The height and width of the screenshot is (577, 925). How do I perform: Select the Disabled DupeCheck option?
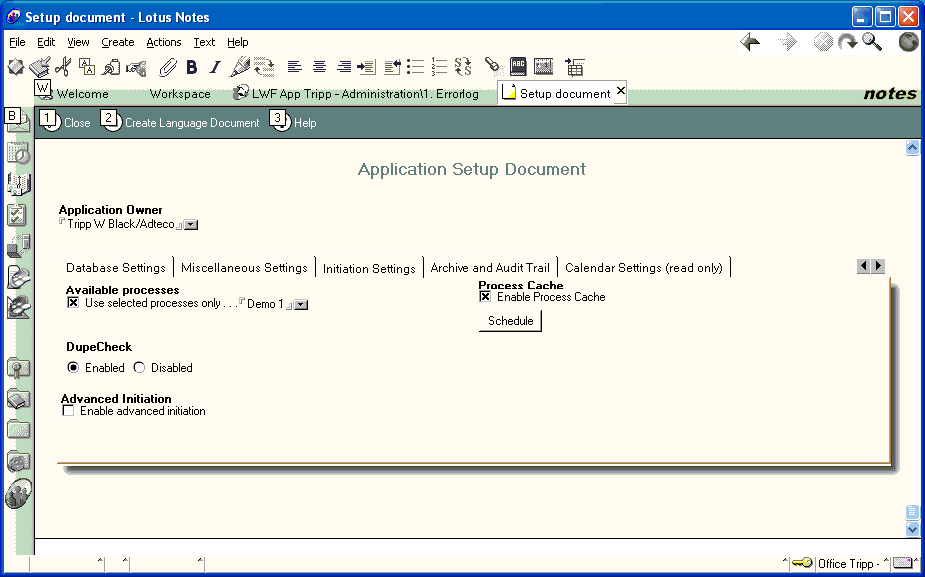pos(140,368)
